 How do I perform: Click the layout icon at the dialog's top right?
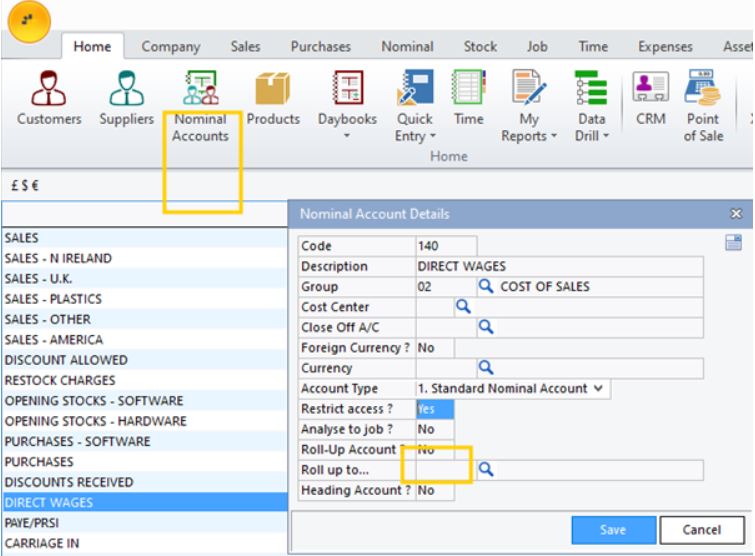pyautogui.click(x=733, y=242)
